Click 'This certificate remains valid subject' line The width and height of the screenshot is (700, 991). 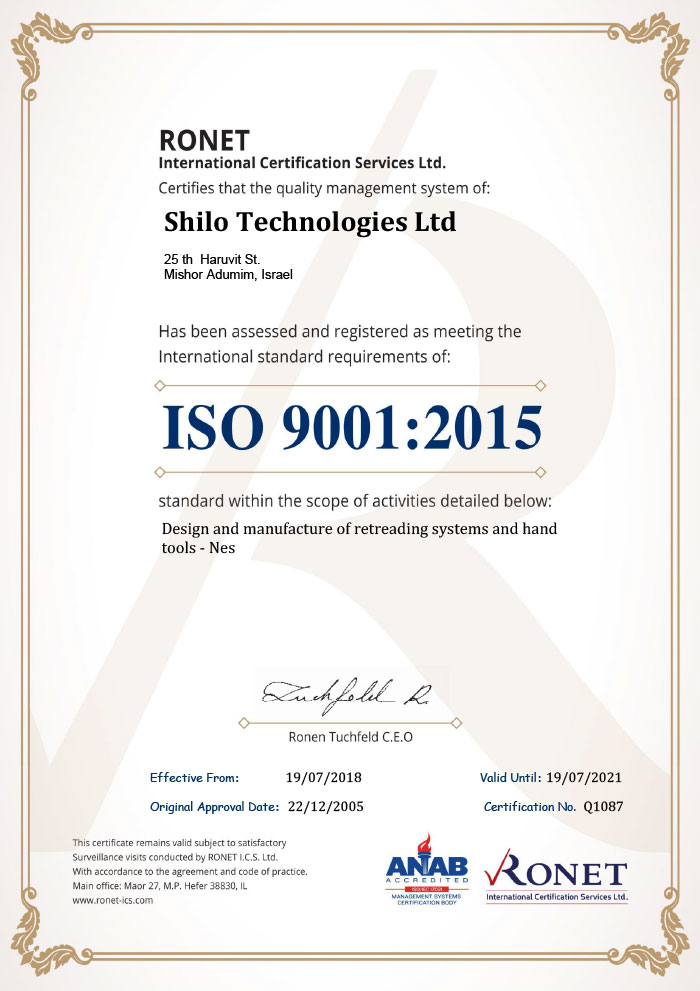[x=179, y=843]
